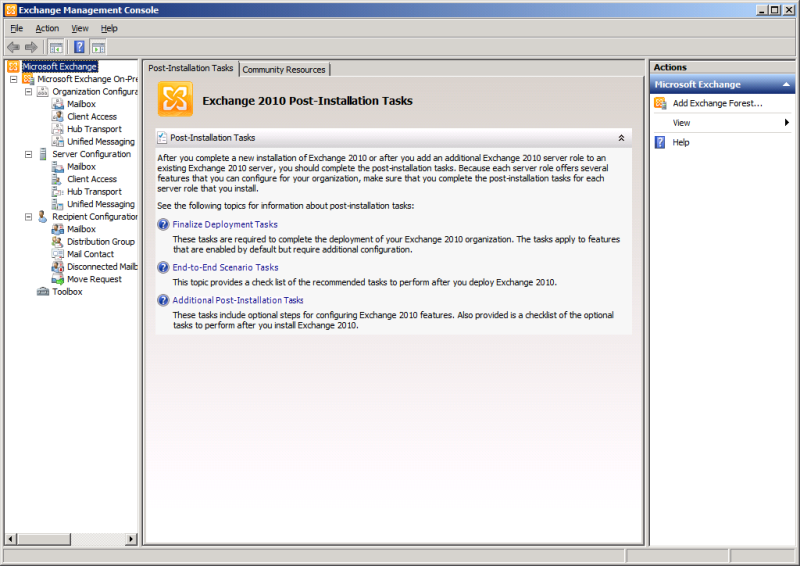Collapse the Server Configuration tree node

[28, 155]
